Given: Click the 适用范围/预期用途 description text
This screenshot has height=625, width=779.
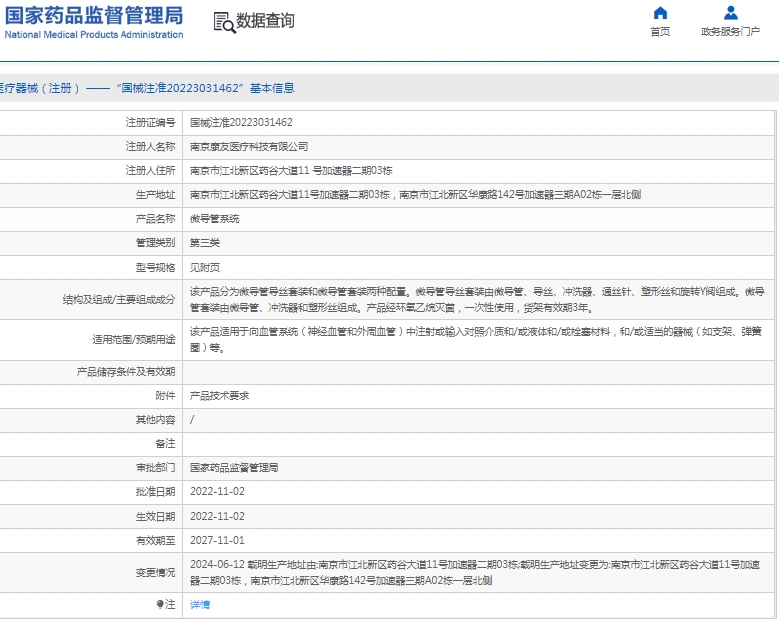Looking at the screenshot, I should pyautogui.click(x=475, y=339).
